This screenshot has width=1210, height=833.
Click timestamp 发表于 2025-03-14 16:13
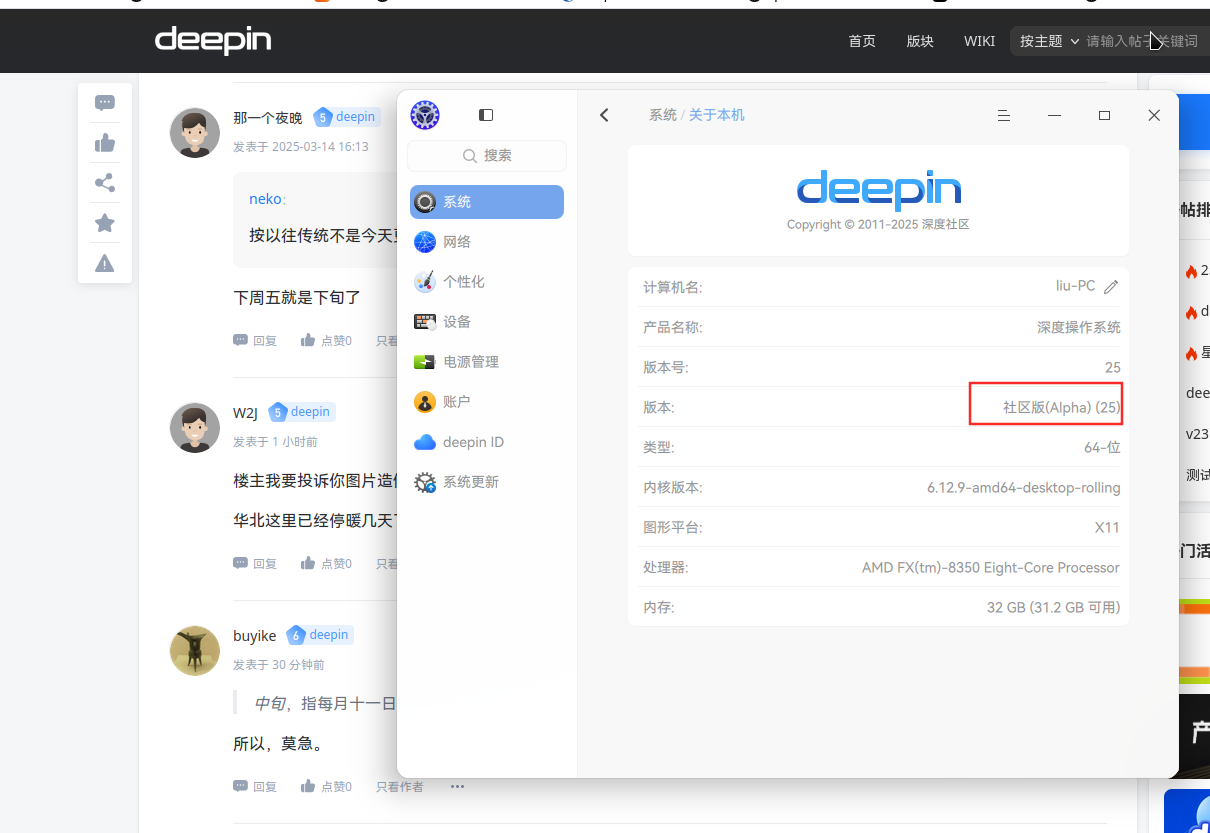301,146
